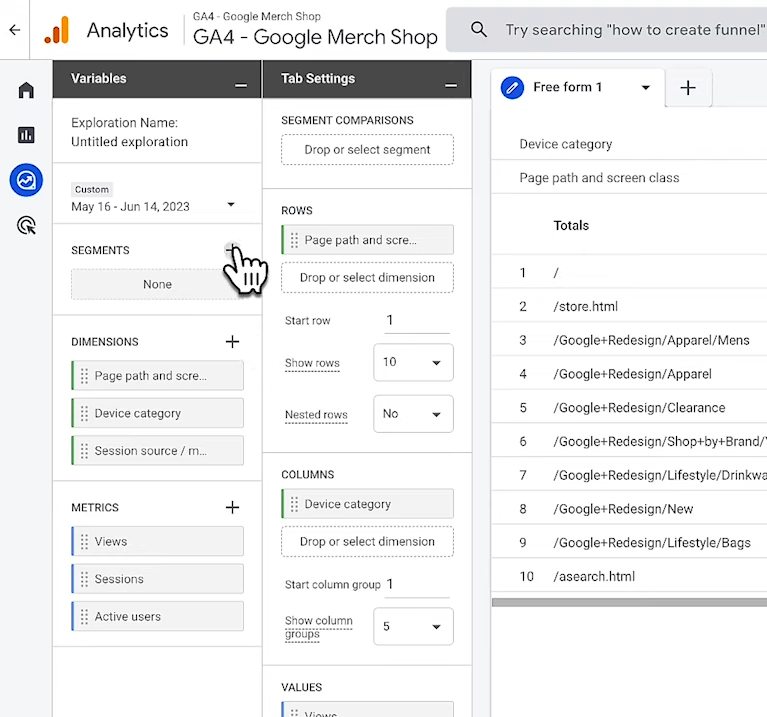Select Device category chip in Dimensions

click(158, 413)
